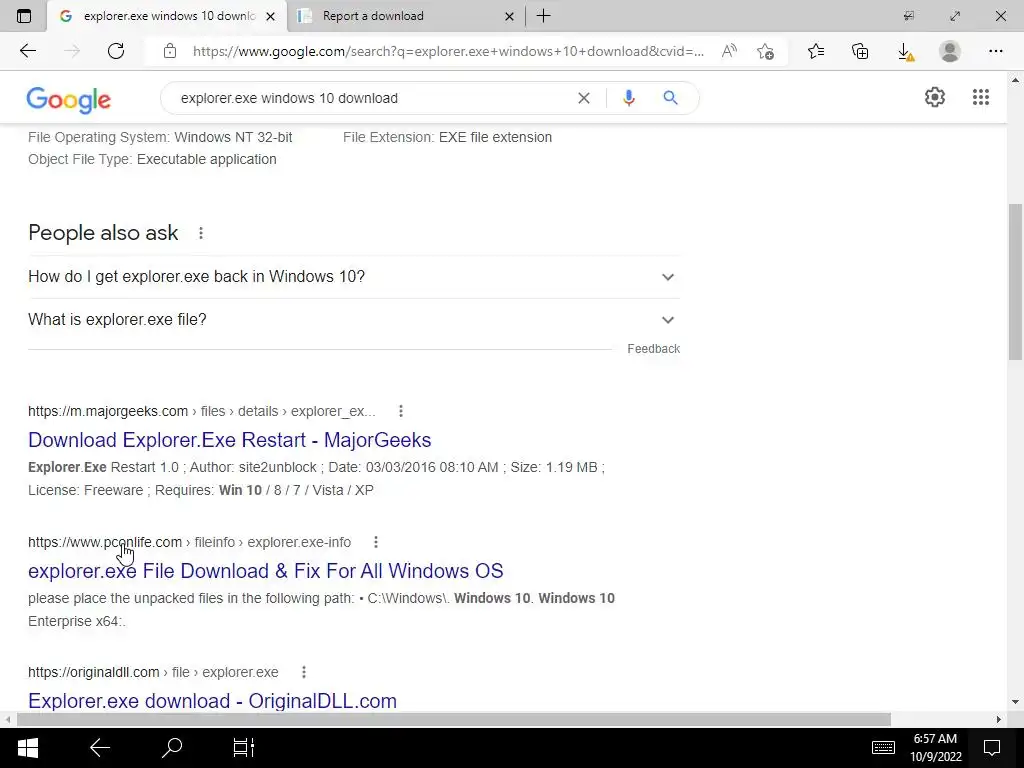Open the Windows Start button
Image resolution: width=1024 pixels, height=768 pixels.
[x=27, y=748]
